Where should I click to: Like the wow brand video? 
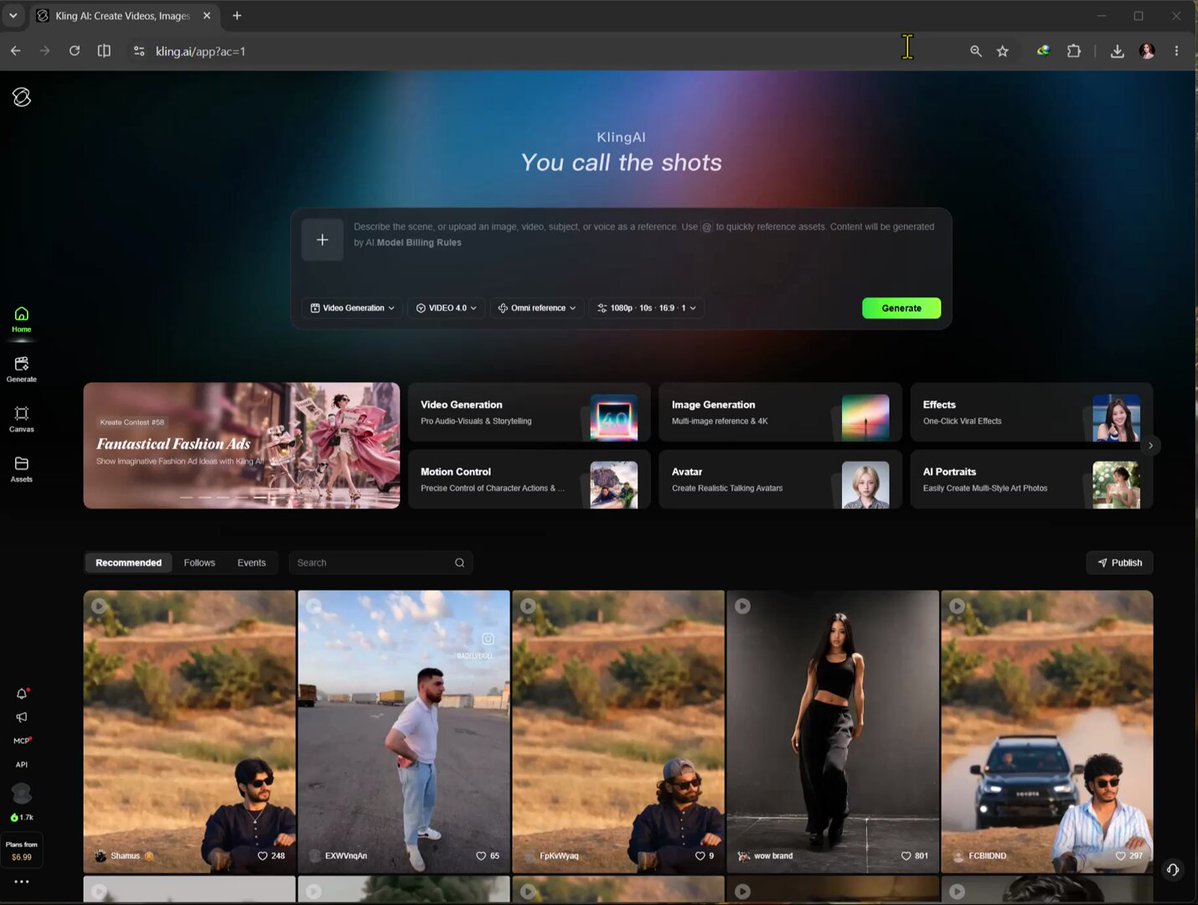click(x=906, y=856)
